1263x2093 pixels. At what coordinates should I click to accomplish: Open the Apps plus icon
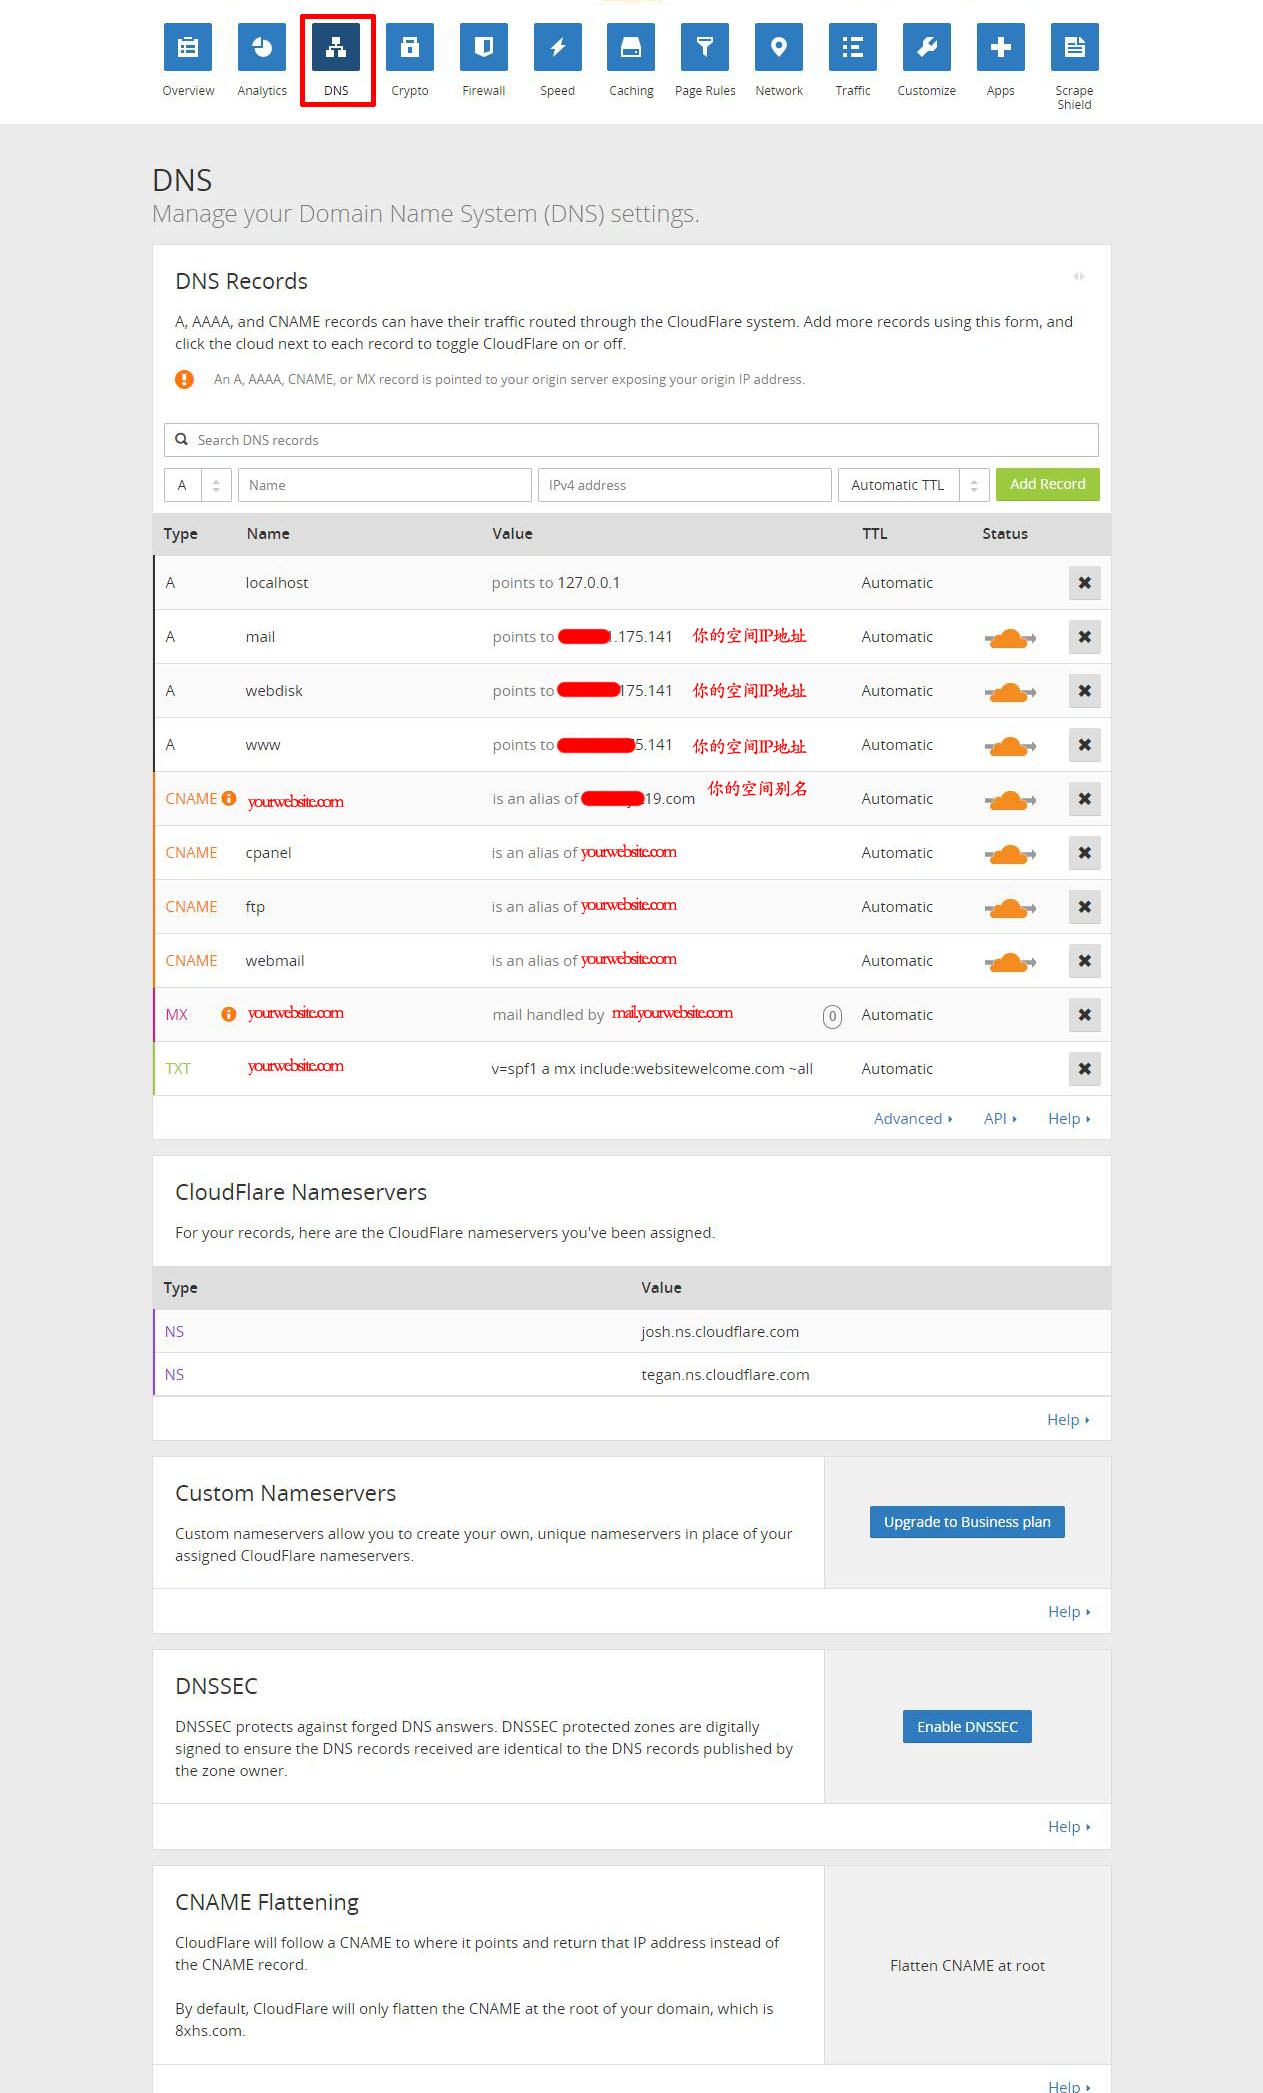(1001, 47)
